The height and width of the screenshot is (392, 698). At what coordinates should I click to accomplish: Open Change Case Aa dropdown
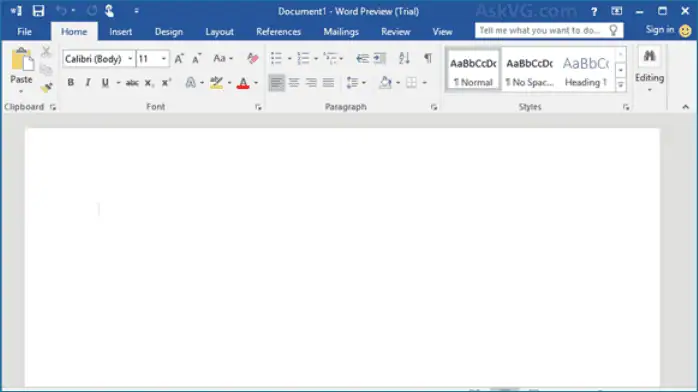[x=223, y=58]
